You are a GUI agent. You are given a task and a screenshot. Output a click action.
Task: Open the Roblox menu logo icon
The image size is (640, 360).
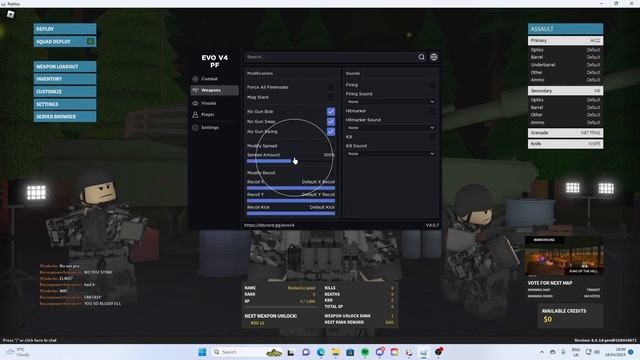tap(11, 14)
